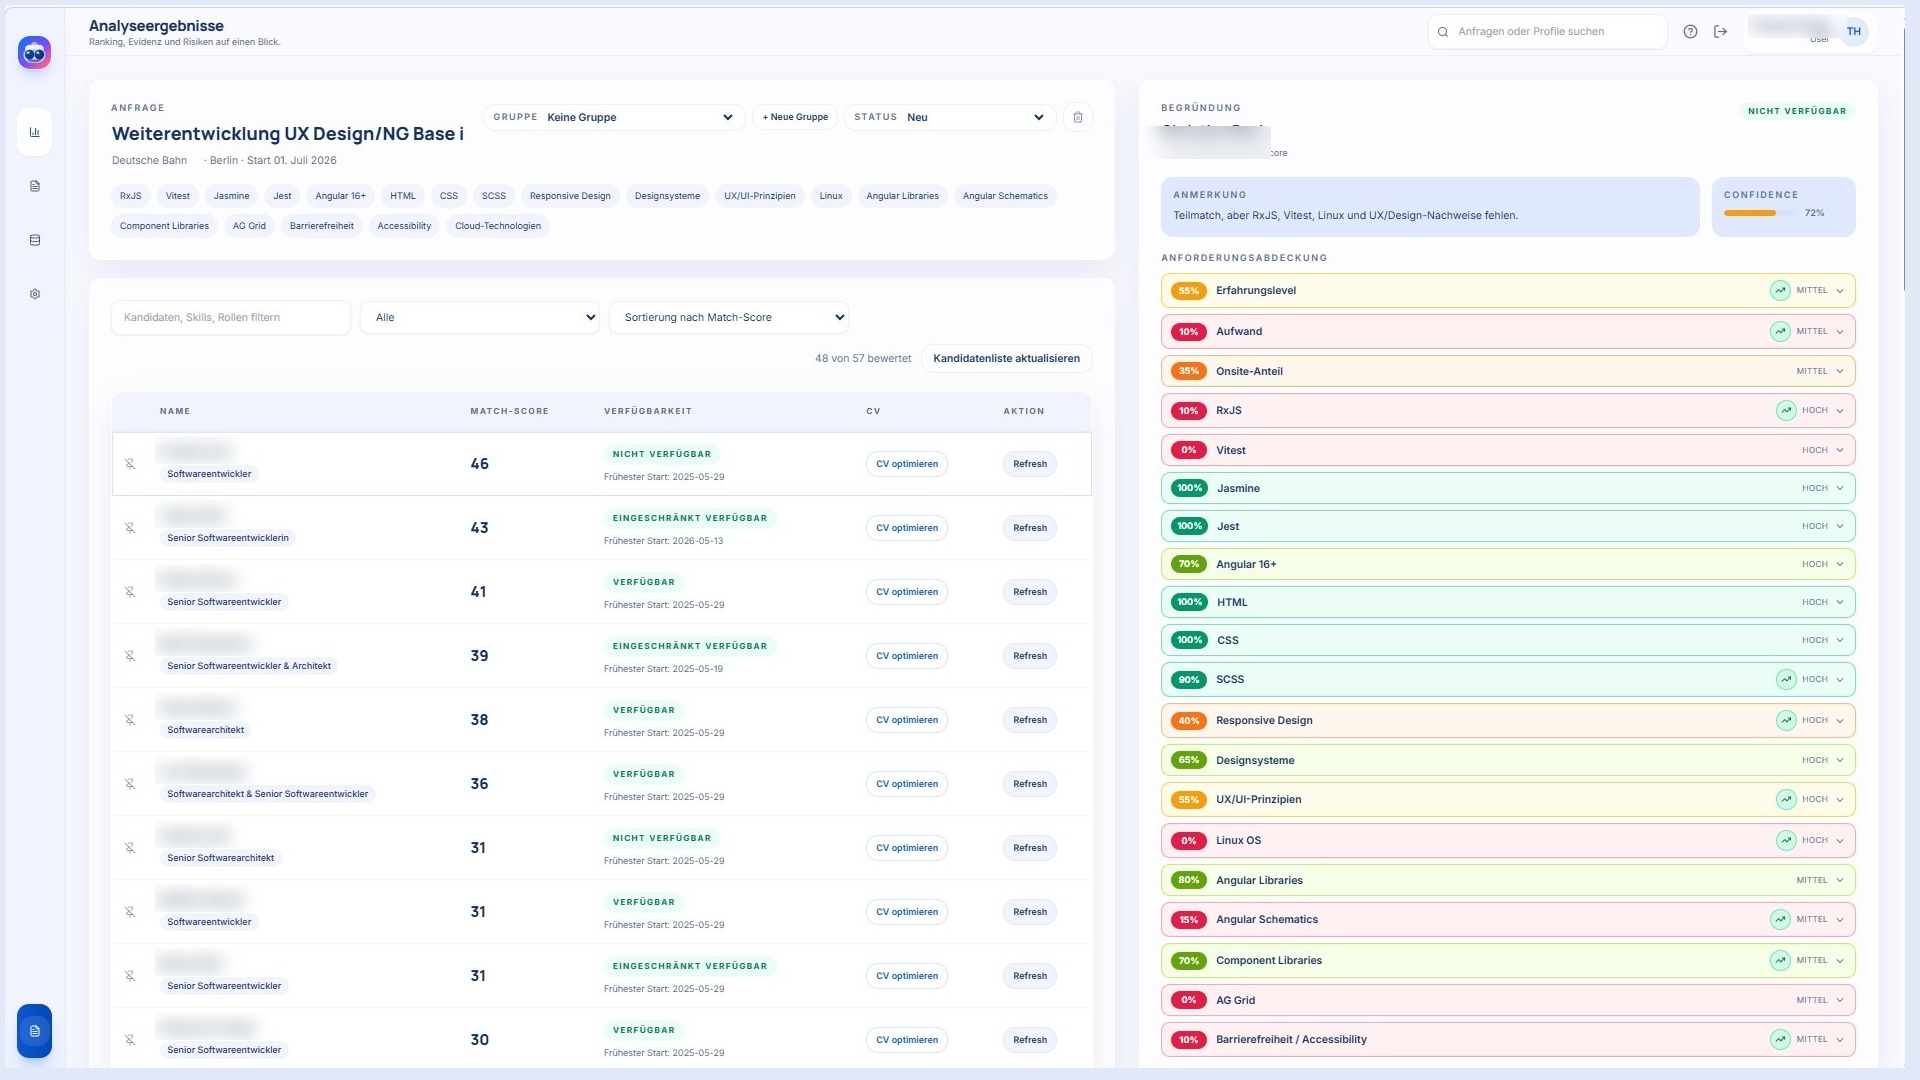Open the document page sidebar icon
The height and width of the screenshot is (1080, 1920).
pyautogui.click(x=35, y=186)
